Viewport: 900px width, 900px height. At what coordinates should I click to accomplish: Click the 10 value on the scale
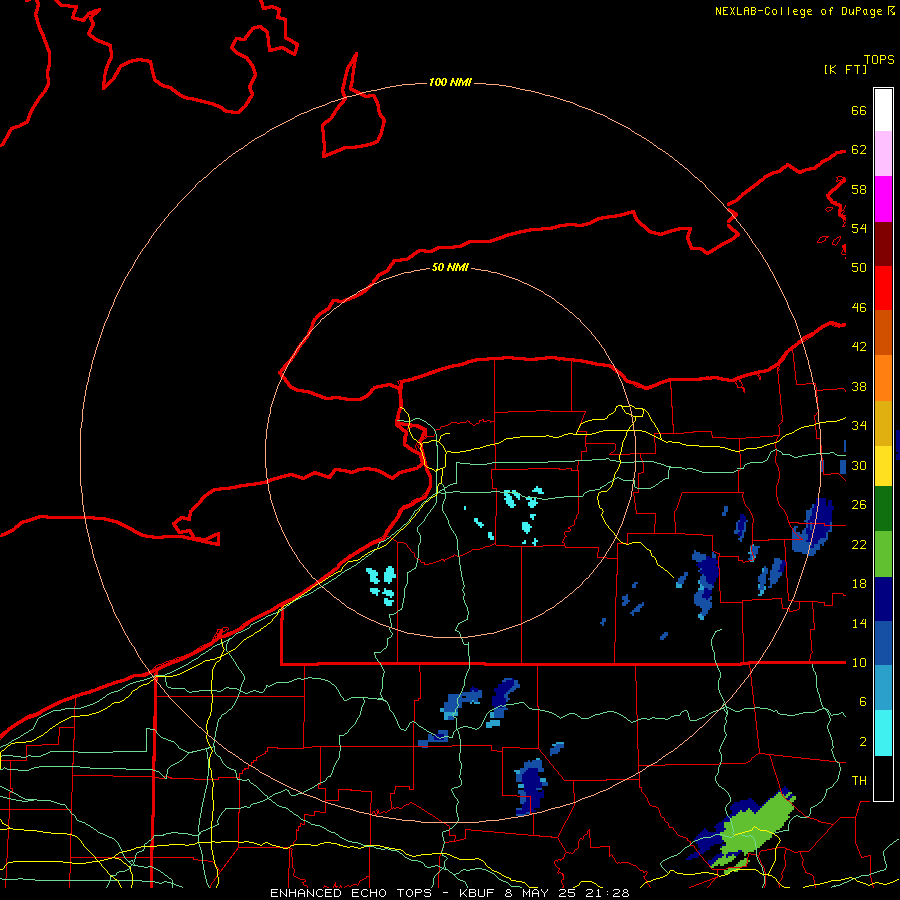click(x=859, y=663)
